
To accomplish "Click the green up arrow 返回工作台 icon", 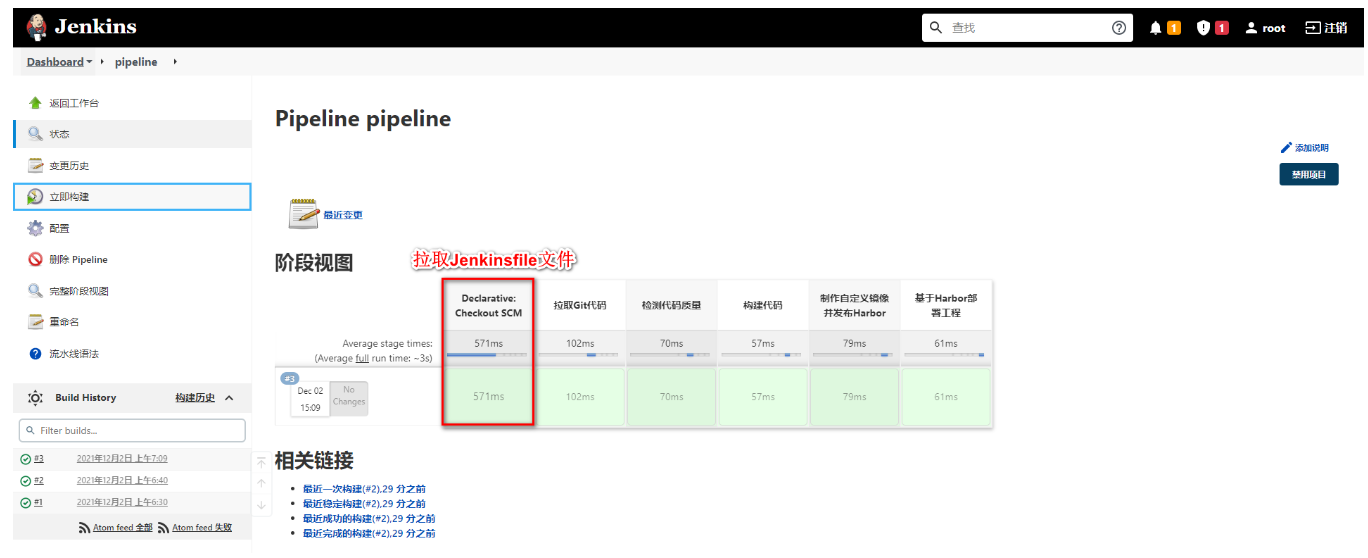I will click(35, 103).
